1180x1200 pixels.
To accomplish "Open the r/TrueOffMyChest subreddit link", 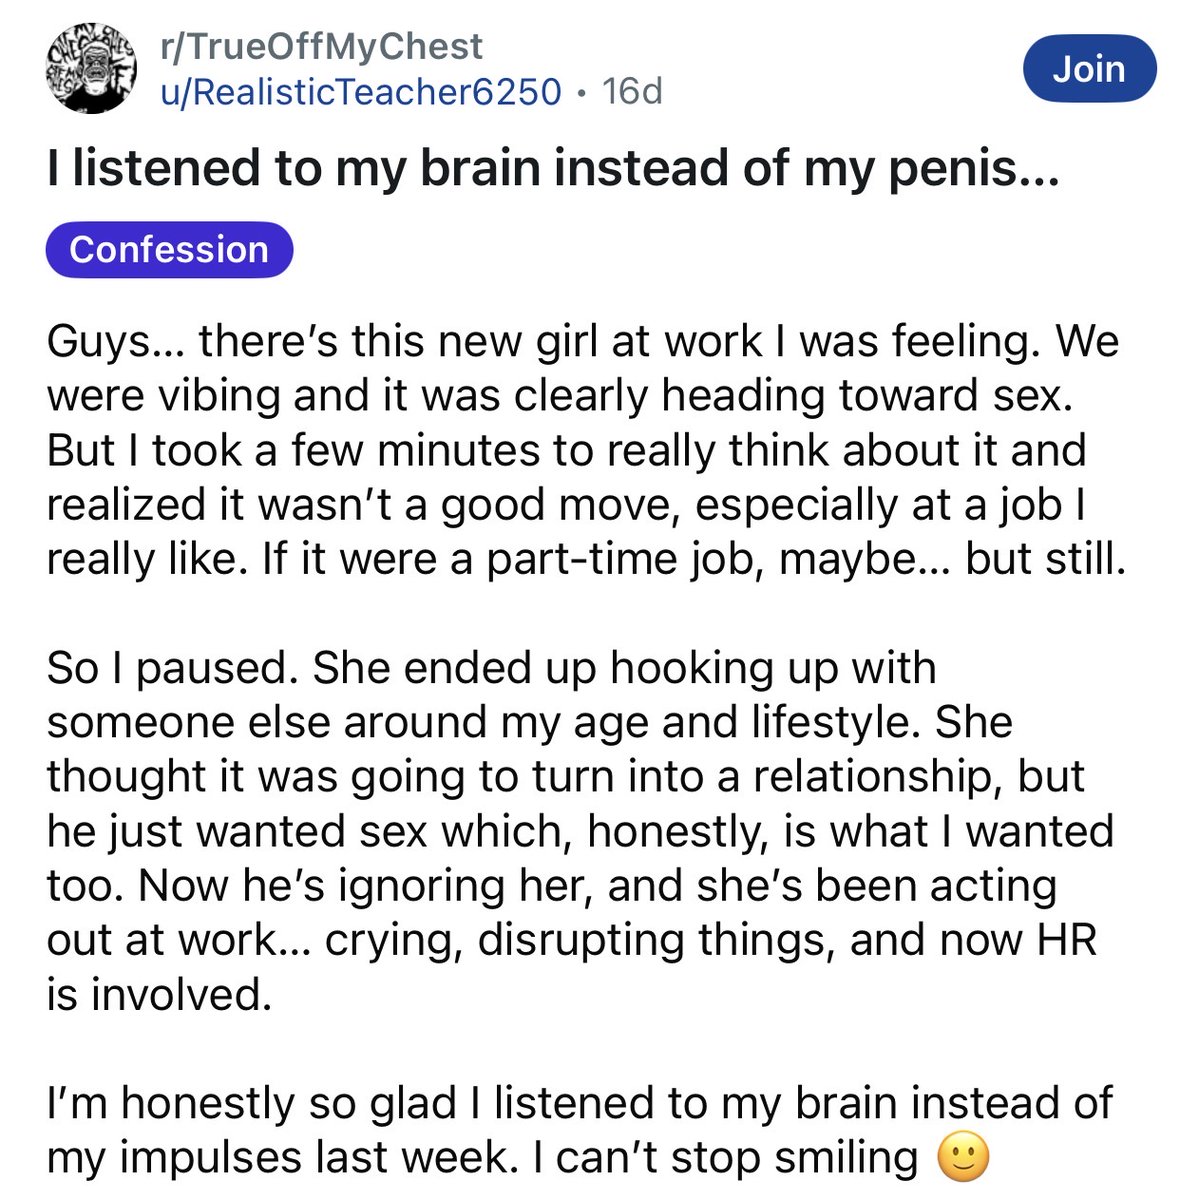I will [x=321, y=46].
